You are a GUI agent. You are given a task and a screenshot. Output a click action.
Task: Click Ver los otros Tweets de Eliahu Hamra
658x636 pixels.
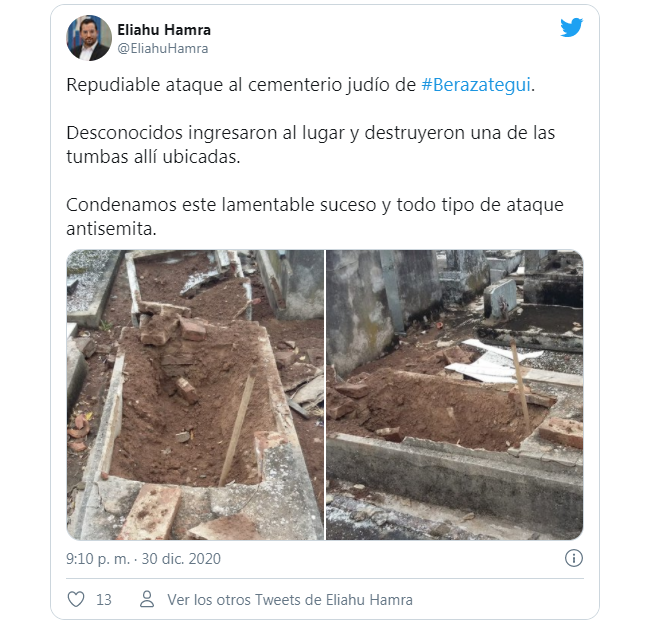click(290, 600)
